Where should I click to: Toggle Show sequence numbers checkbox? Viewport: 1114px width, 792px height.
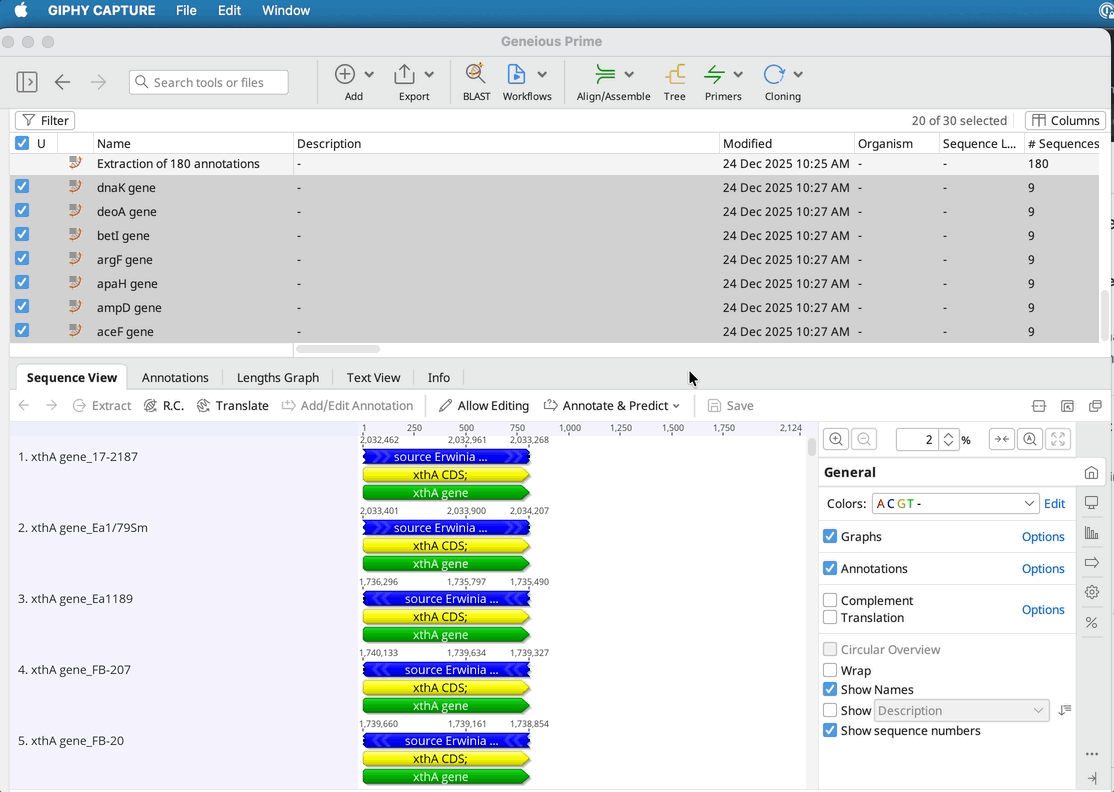[830, 731]
